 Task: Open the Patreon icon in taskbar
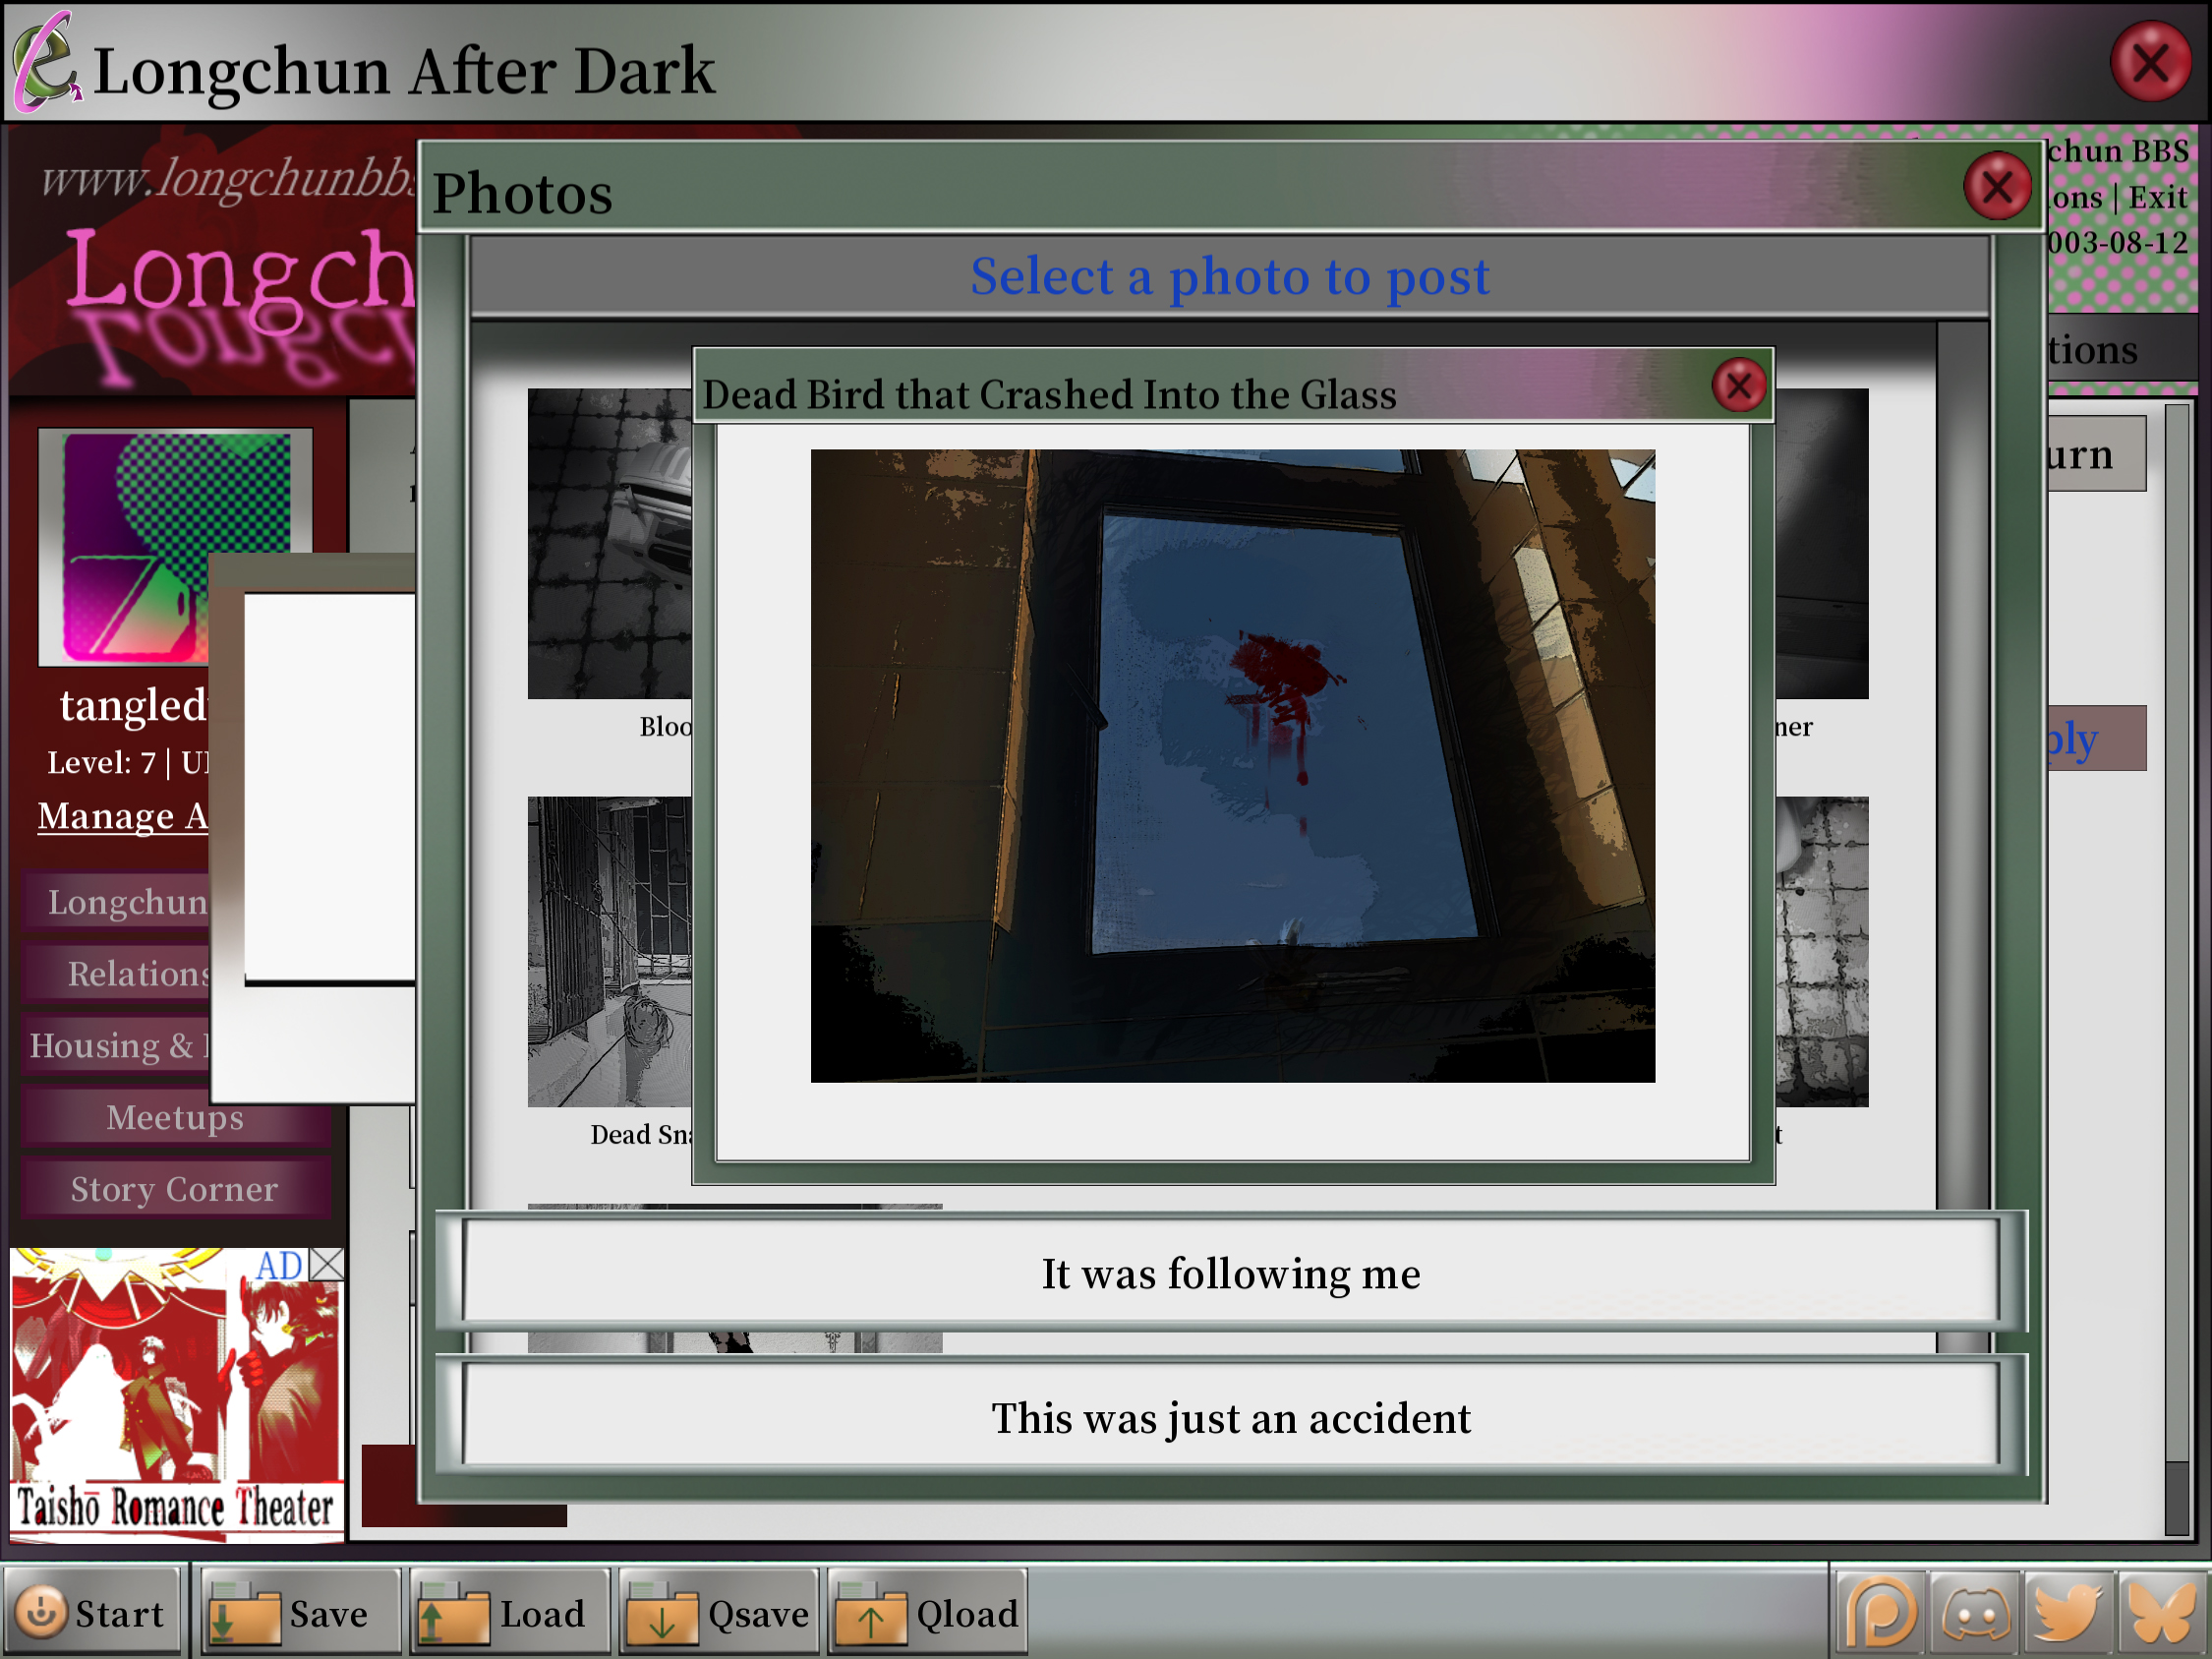[x=1880, y=1612]
